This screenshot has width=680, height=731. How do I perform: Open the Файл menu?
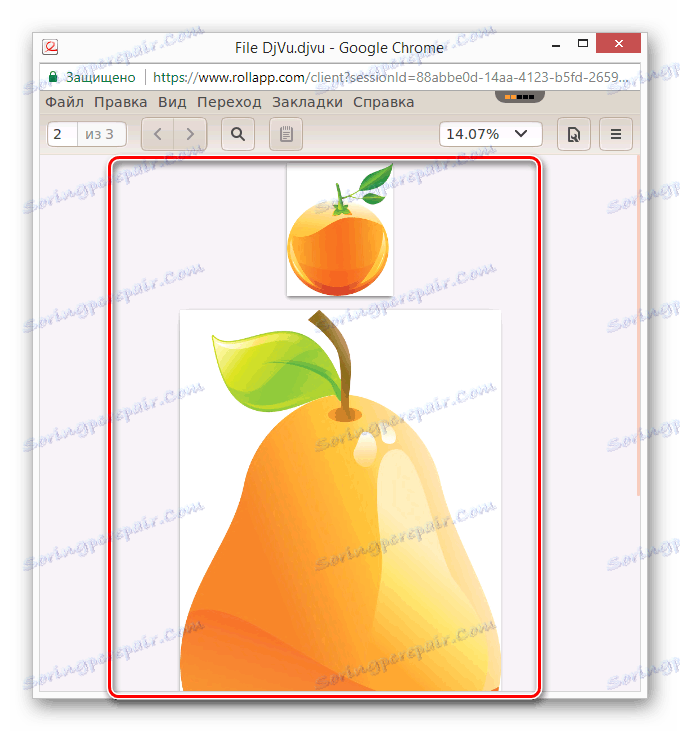pyautogui.click(x=64, y=102)
